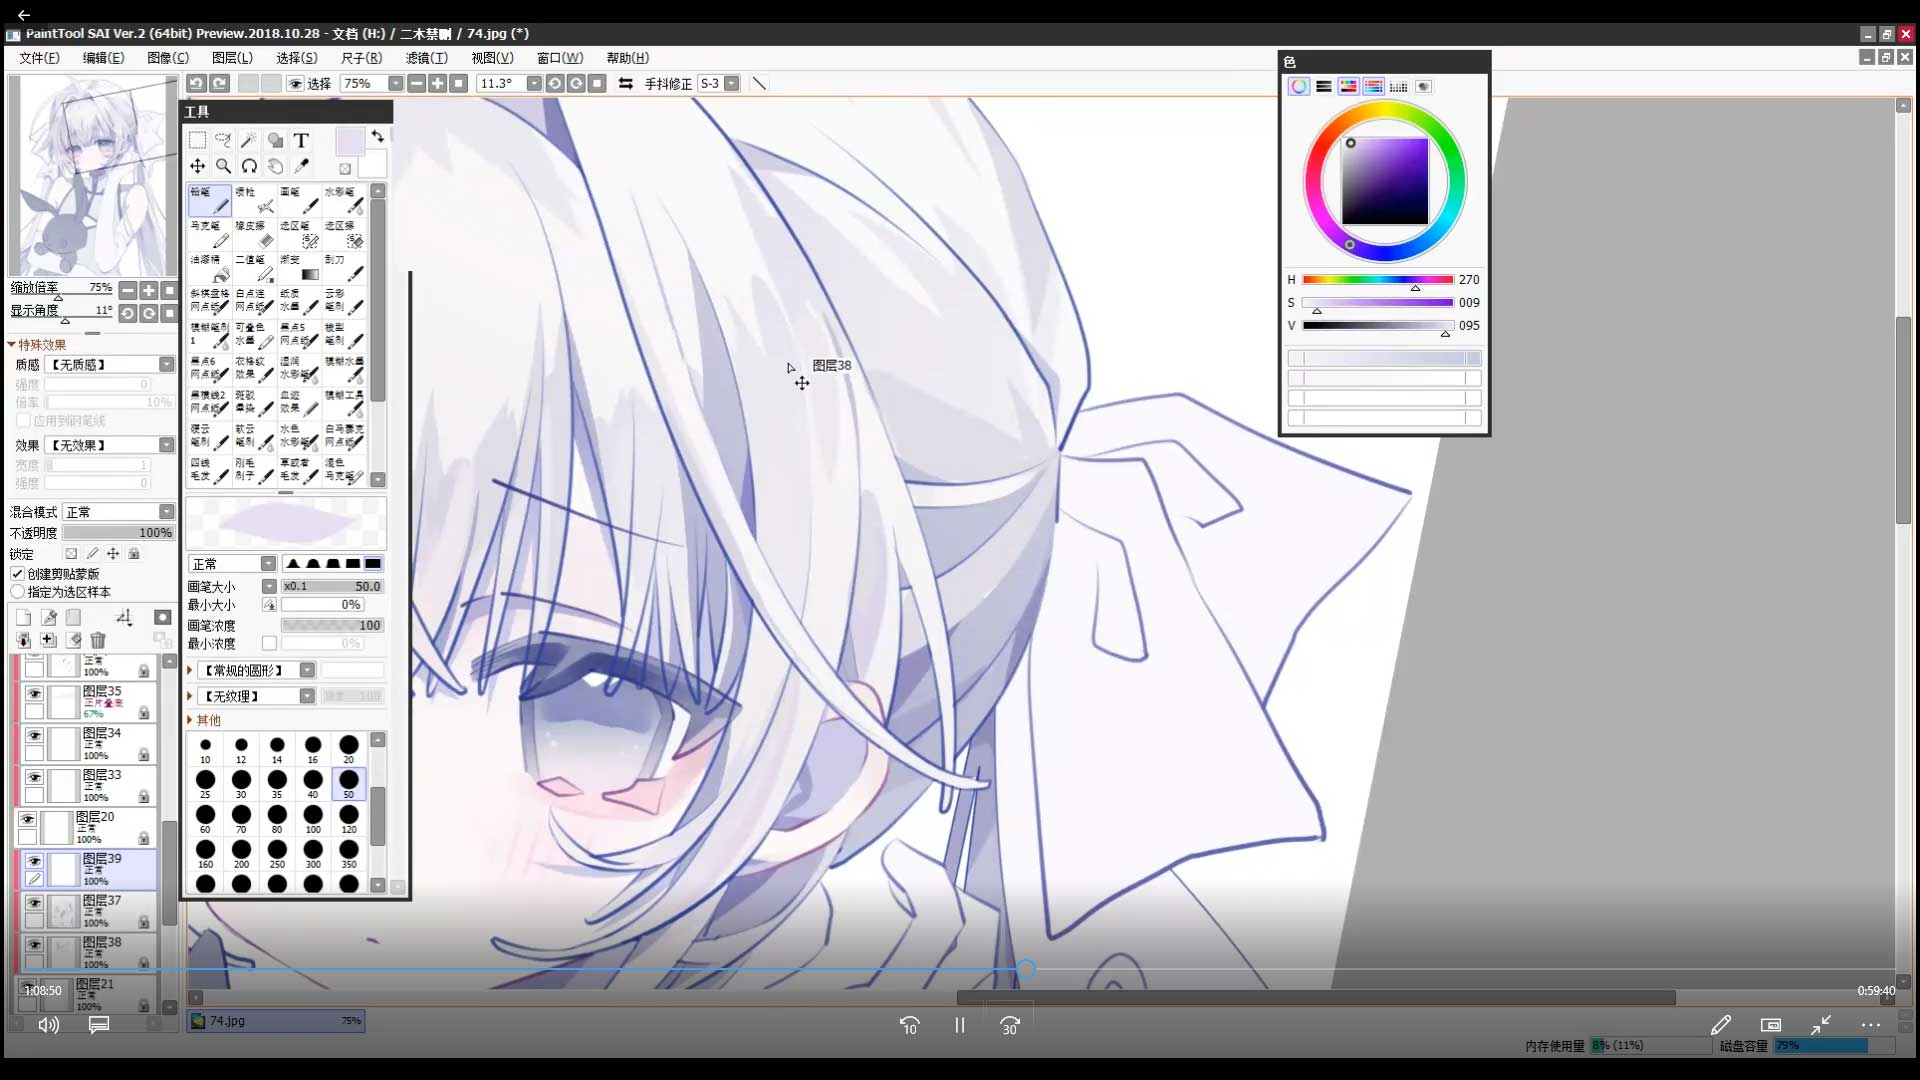Image resolution: width=1920 pixels, height=1080 pixels.
Task: Pick the Eyedropper tool
Action: tap(301, 166)
